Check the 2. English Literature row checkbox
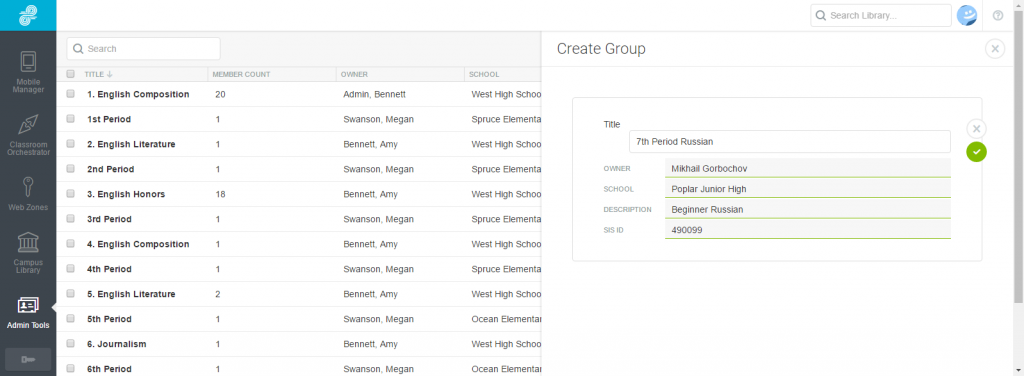 click(71, 144)
